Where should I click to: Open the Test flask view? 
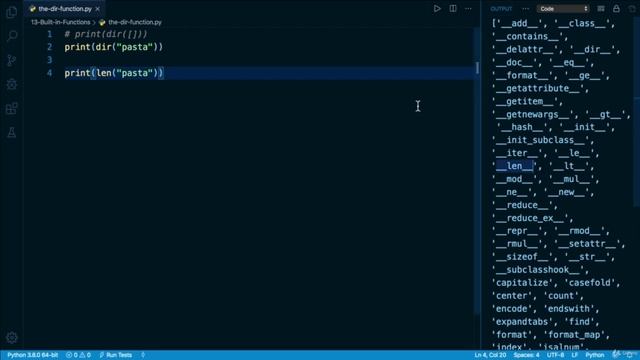[x=11, y=132]
